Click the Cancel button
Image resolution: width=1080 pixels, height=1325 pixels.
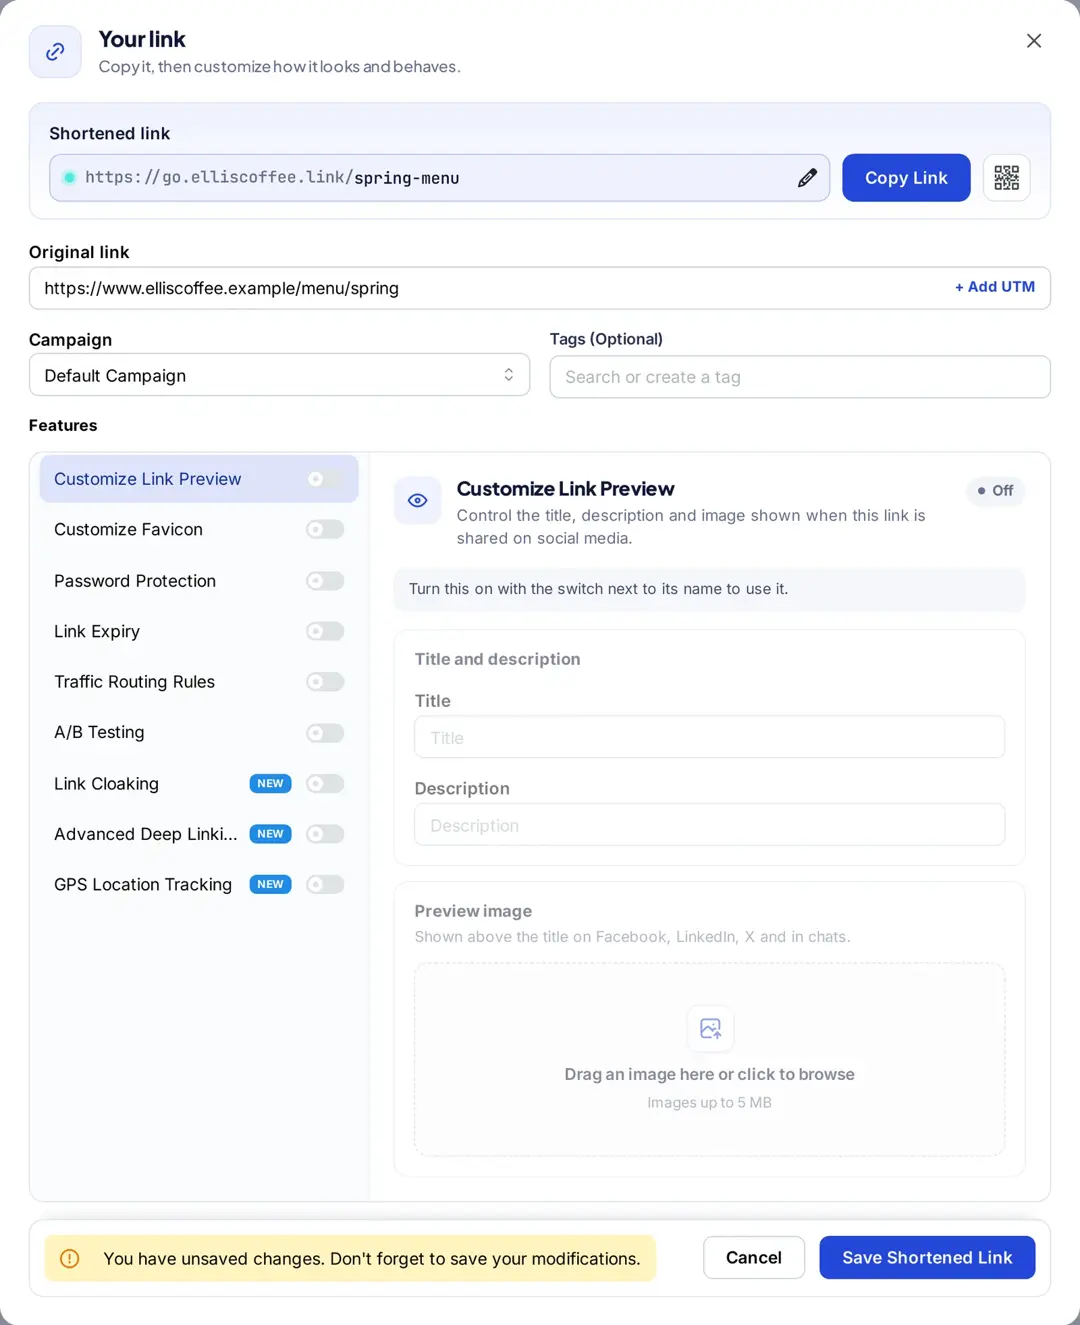point(754,1258)
